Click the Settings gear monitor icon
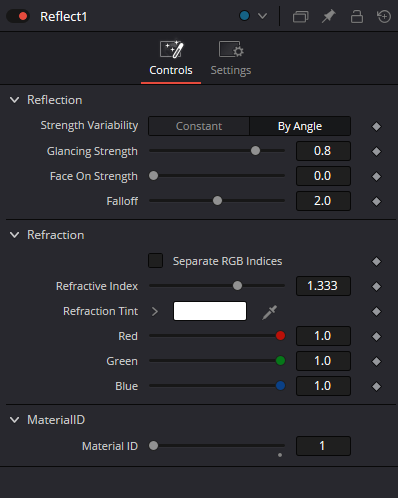 point(231,49)
